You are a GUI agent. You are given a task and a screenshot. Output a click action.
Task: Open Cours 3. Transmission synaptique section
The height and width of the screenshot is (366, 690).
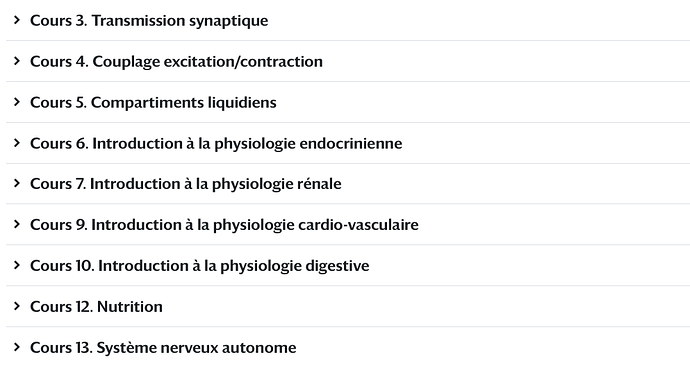pyautogui.click(x=149, y=21)
